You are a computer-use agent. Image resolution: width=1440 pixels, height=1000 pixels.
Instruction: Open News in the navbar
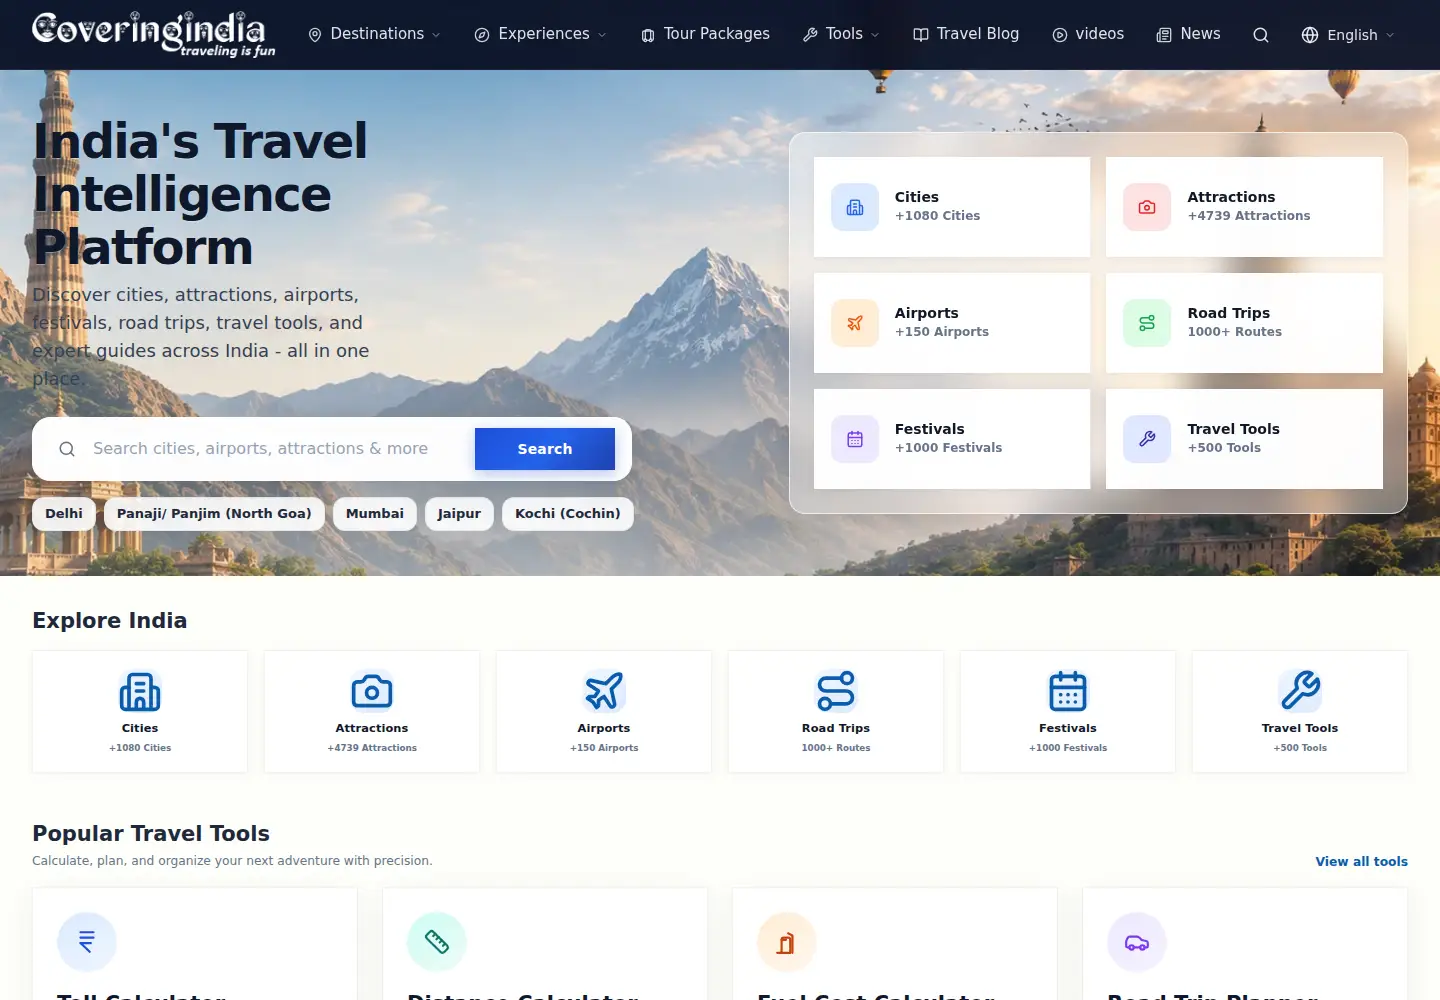pyautogui.click(x=1188, y=34)
